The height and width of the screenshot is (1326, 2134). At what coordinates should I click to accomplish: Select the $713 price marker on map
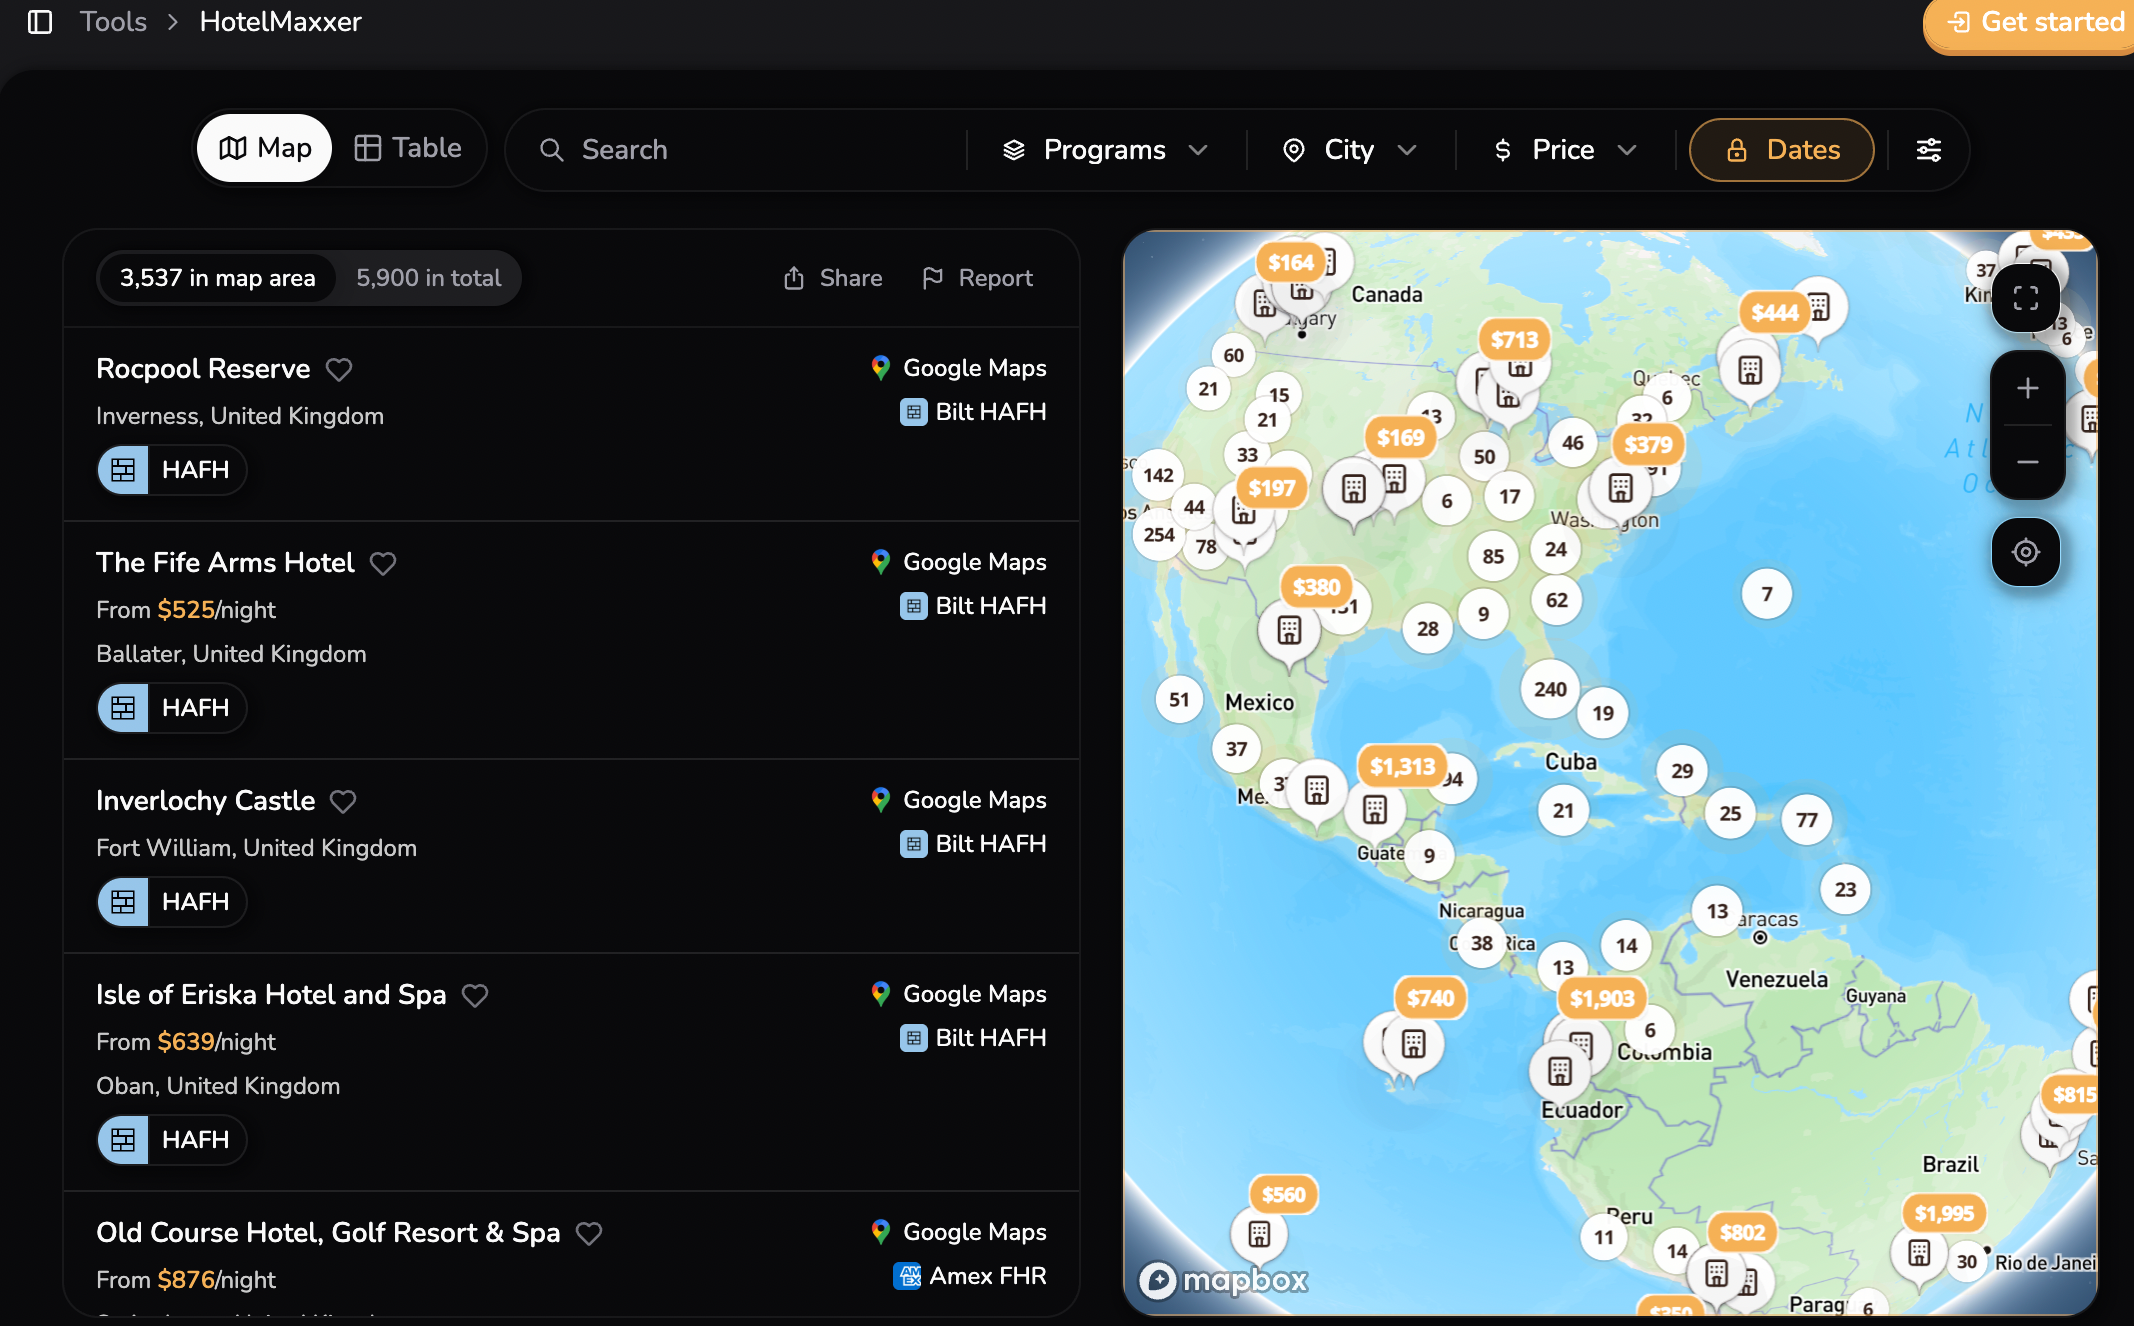coord(1514,340)
